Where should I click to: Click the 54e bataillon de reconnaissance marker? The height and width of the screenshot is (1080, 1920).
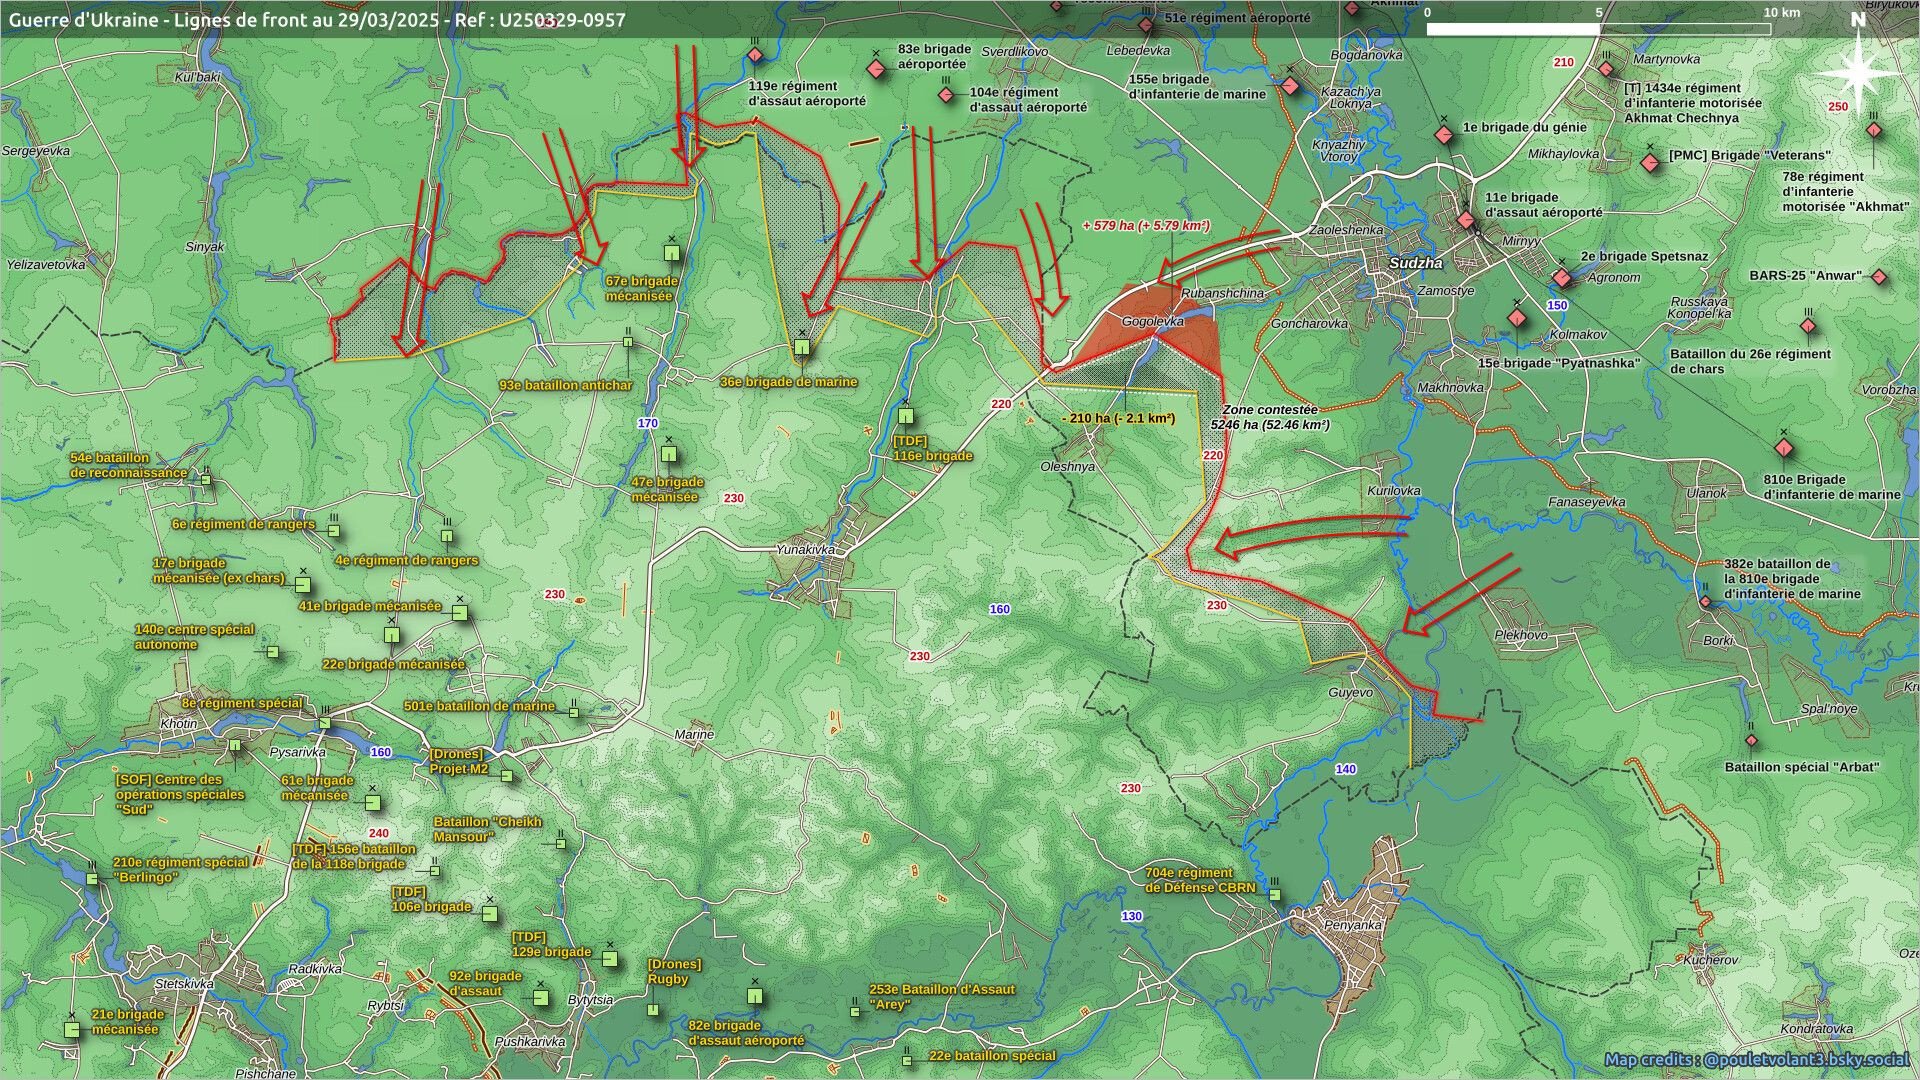[206, 479]
